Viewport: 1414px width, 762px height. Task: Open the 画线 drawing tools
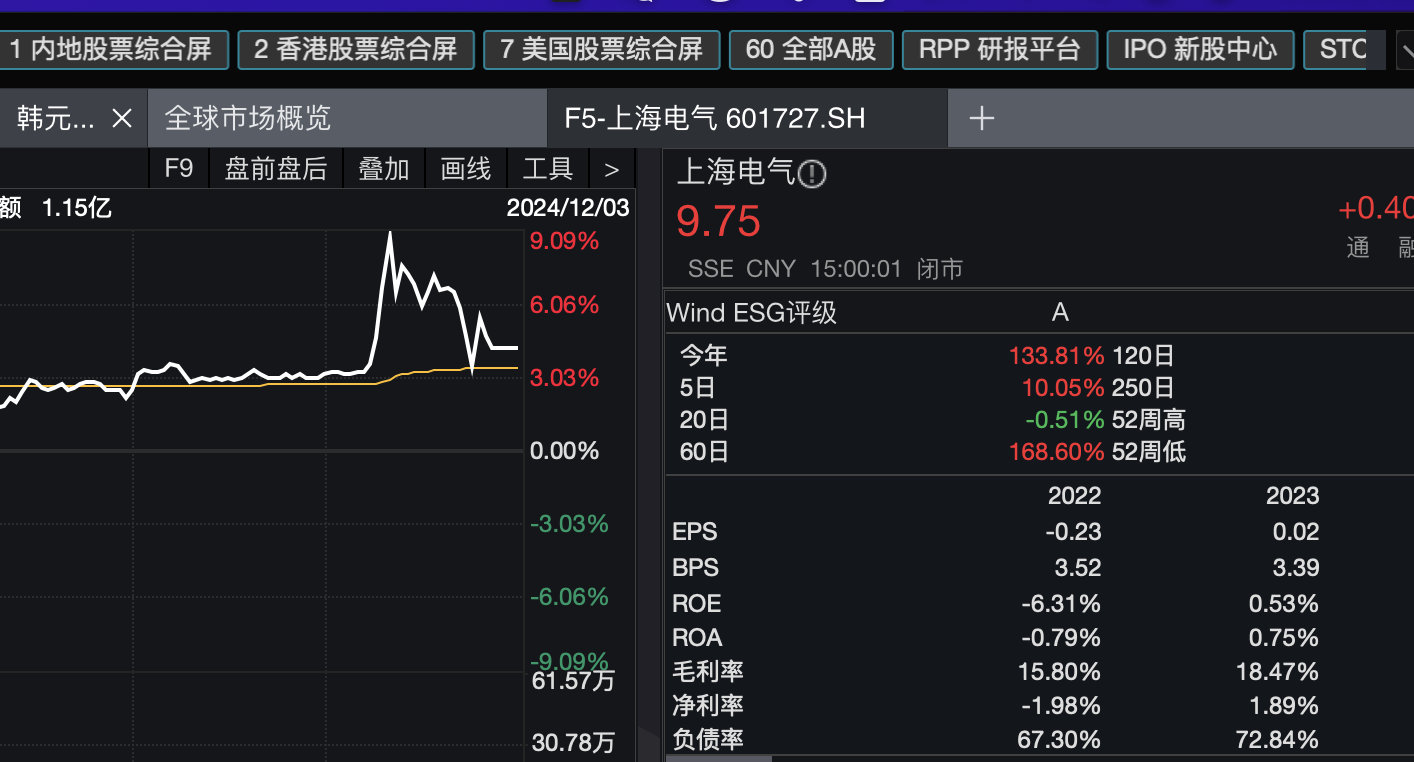[466, 169]
